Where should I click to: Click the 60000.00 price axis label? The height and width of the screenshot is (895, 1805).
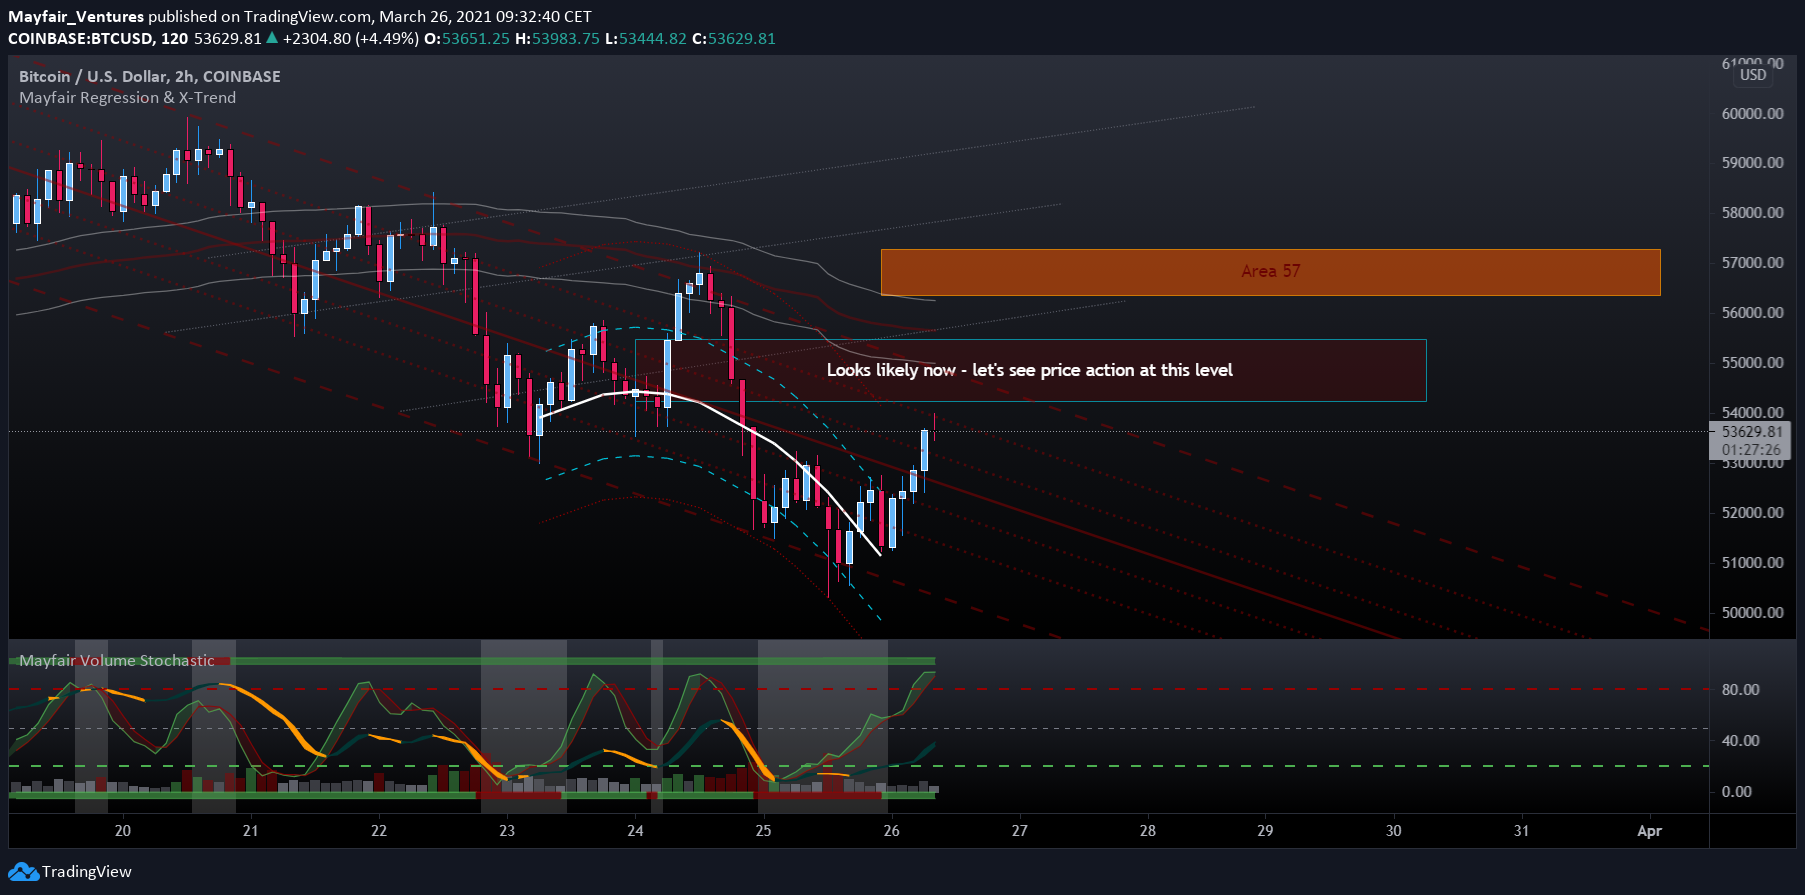pos(1752,114)
